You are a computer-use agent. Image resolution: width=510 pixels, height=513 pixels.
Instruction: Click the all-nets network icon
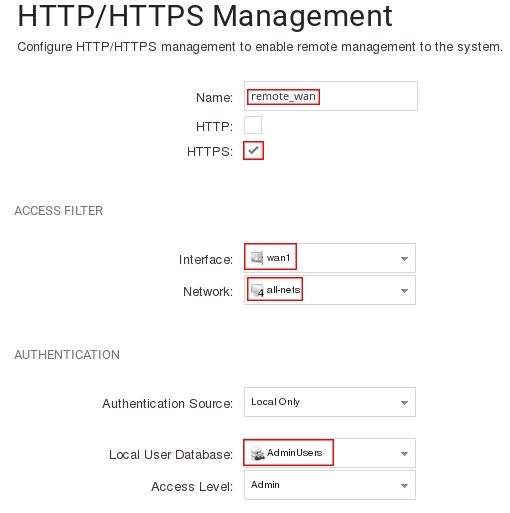click(257, 290)
